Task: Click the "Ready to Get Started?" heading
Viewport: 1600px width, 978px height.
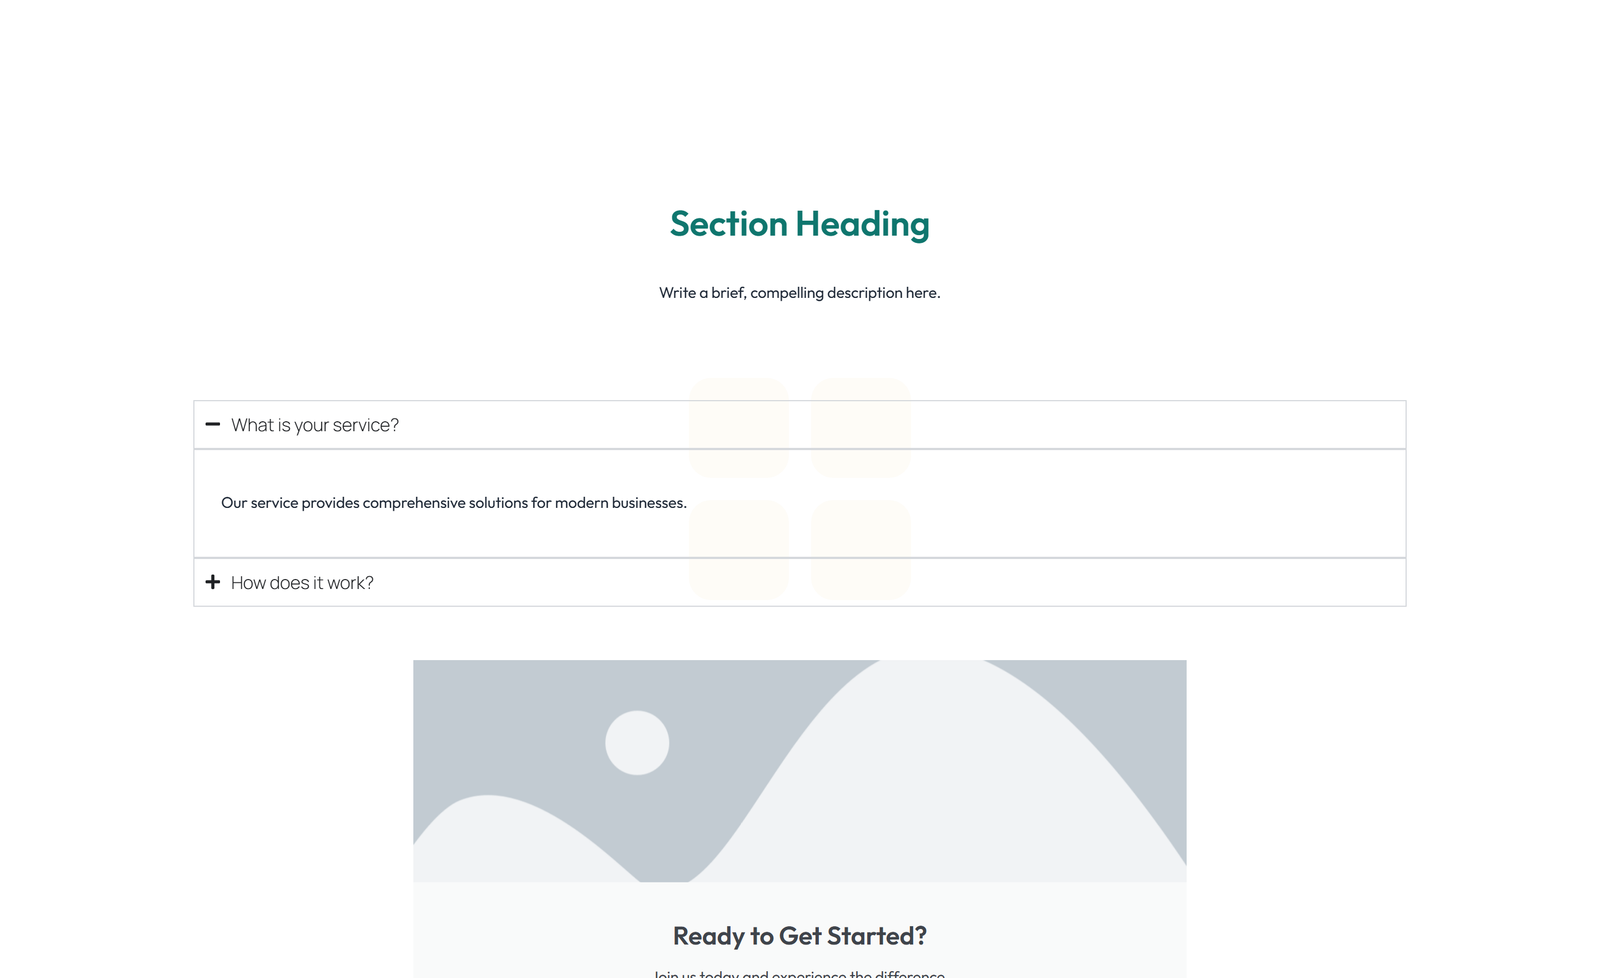Action: [799, 936]
